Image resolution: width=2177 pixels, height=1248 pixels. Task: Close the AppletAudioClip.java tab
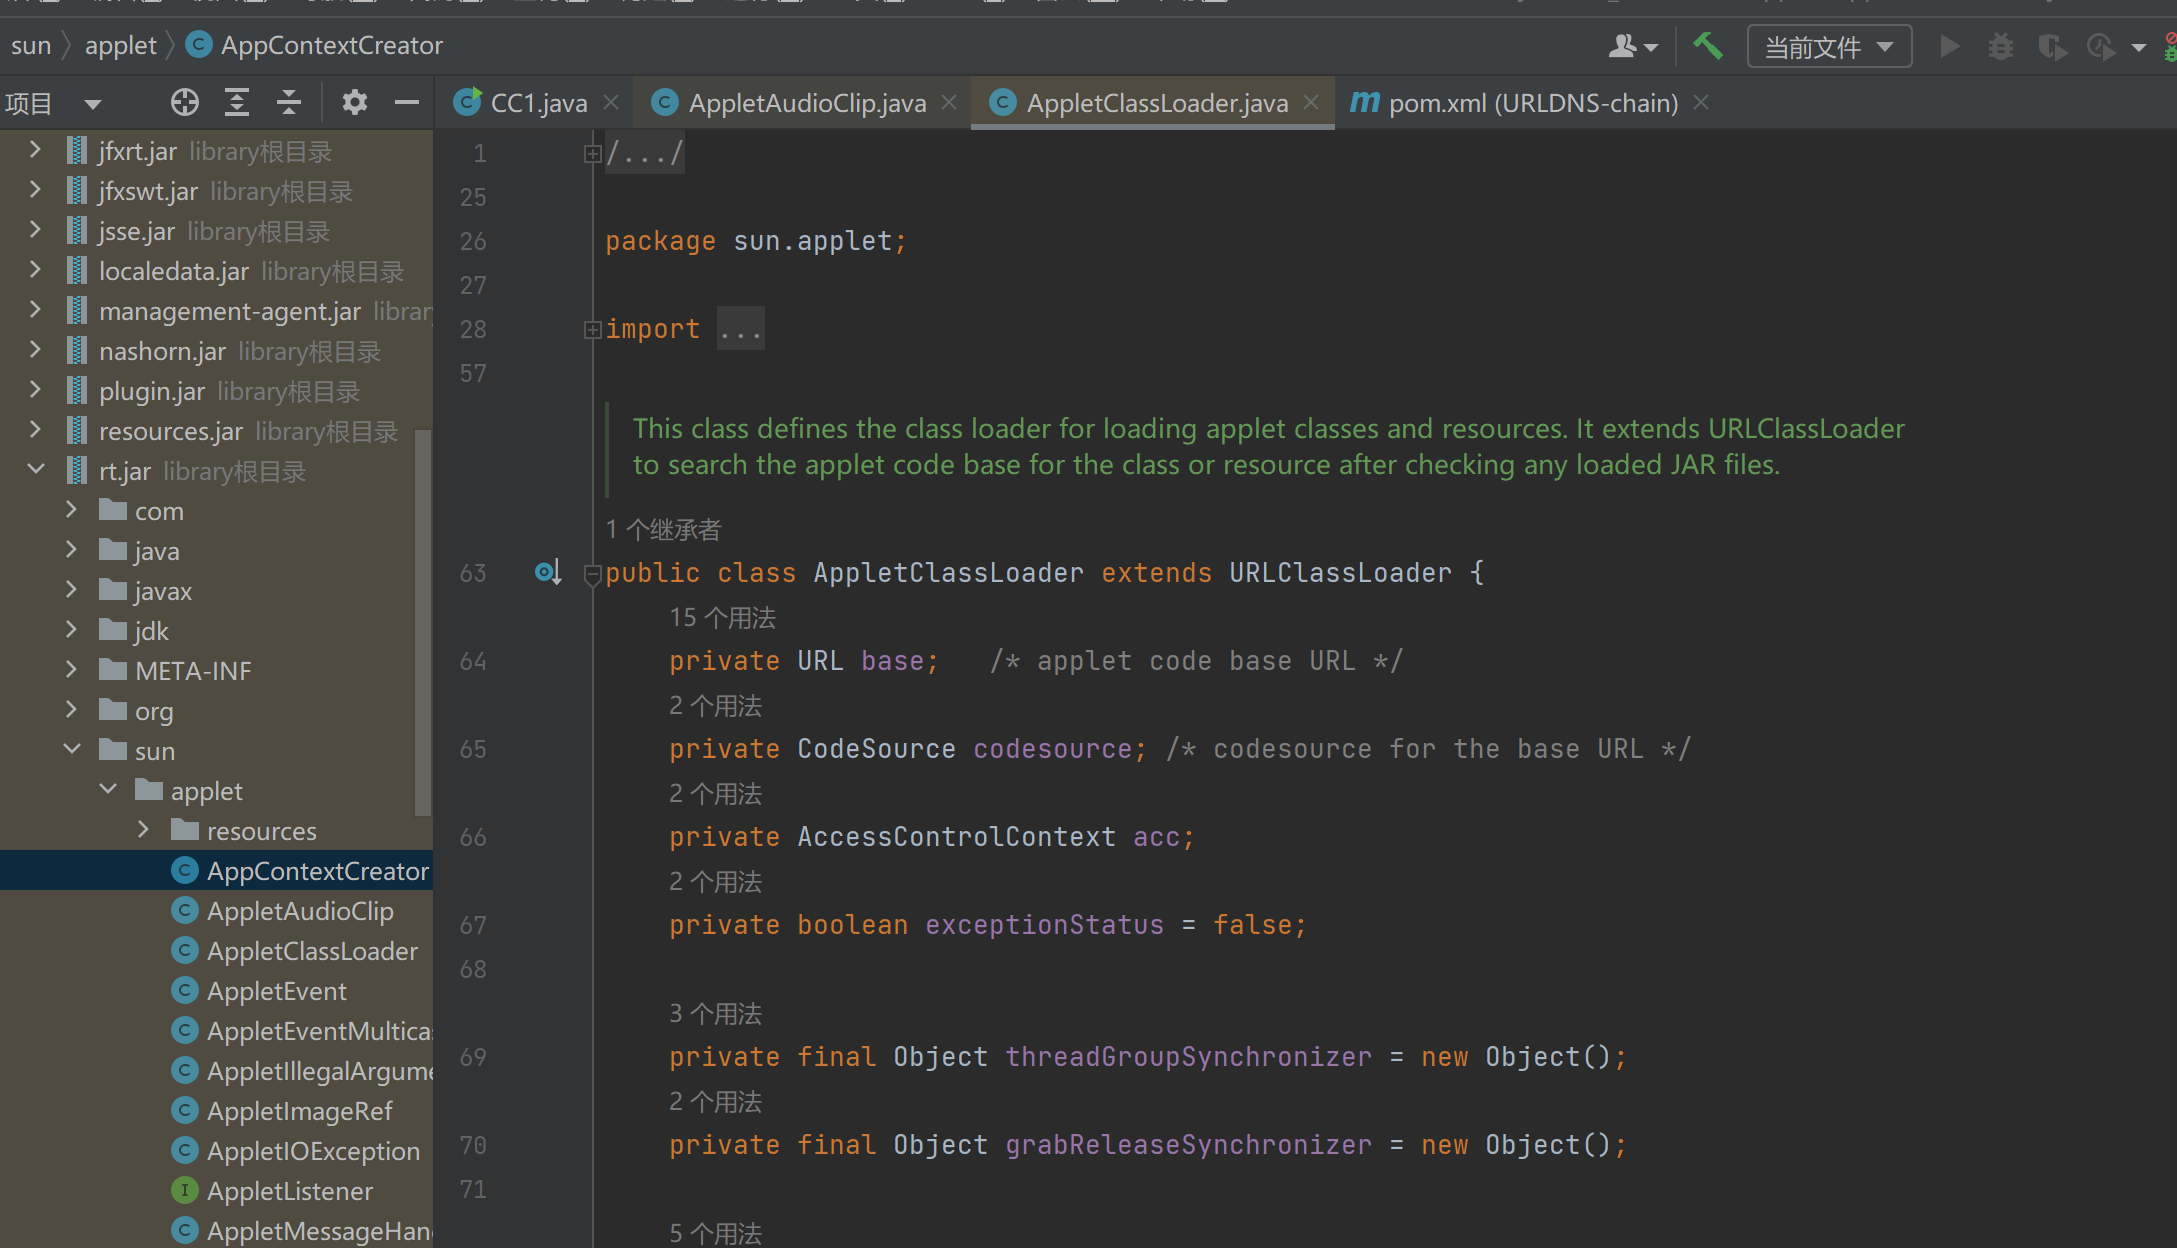pyautogui.click(x=950, y=102)
